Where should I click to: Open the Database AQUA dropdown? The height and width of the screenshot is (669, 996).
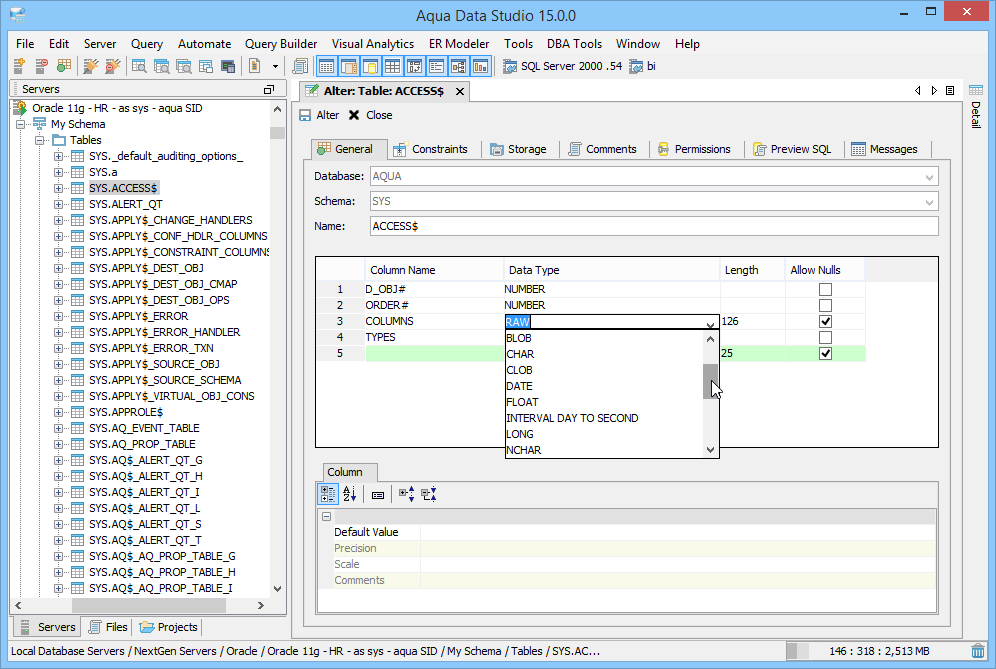929,177
